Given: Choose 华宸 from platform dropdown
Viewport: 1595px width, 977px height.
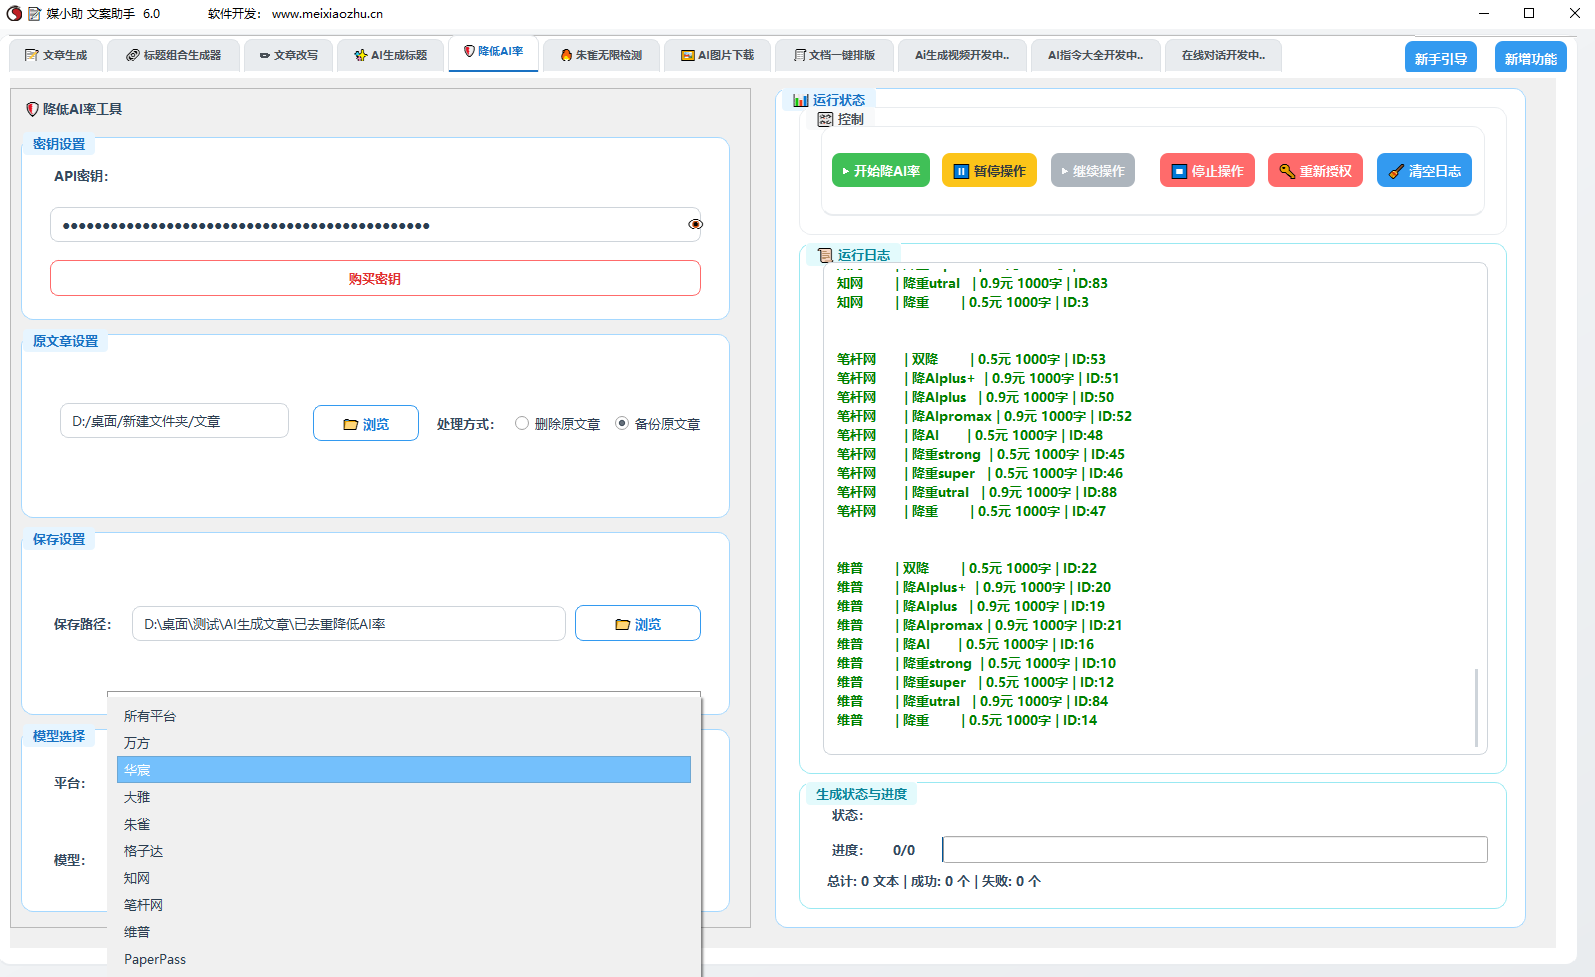Looking at the screenshot, I should (x=403, y=770).
